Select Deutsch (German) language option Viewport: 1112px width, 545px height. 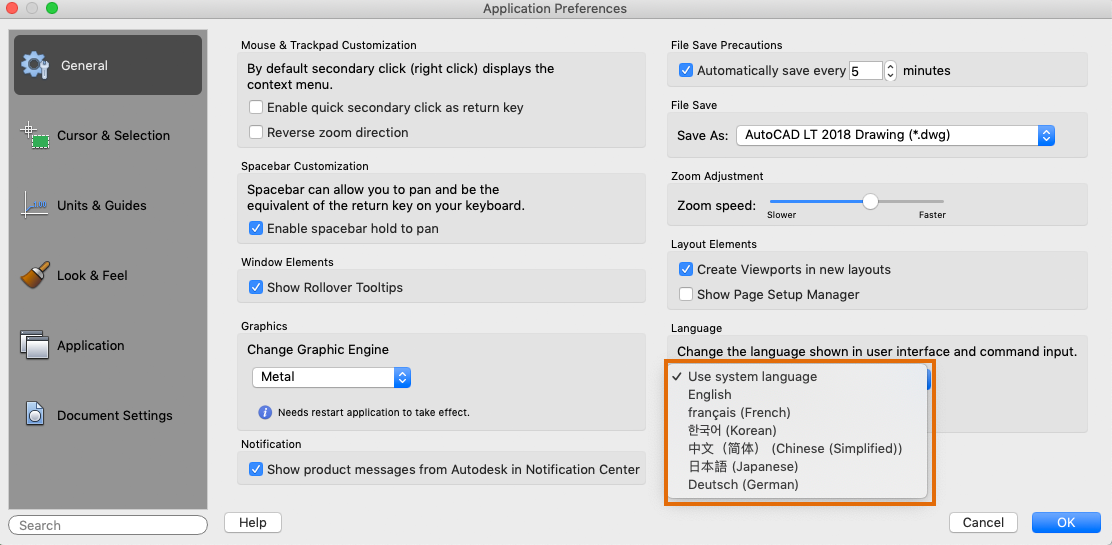click(x=743, y=484)
